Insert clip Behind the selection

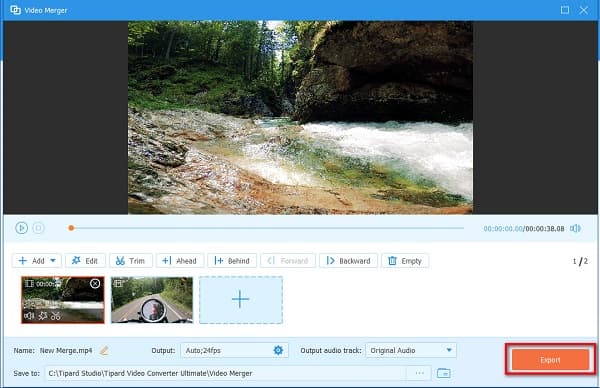[232, 261]
